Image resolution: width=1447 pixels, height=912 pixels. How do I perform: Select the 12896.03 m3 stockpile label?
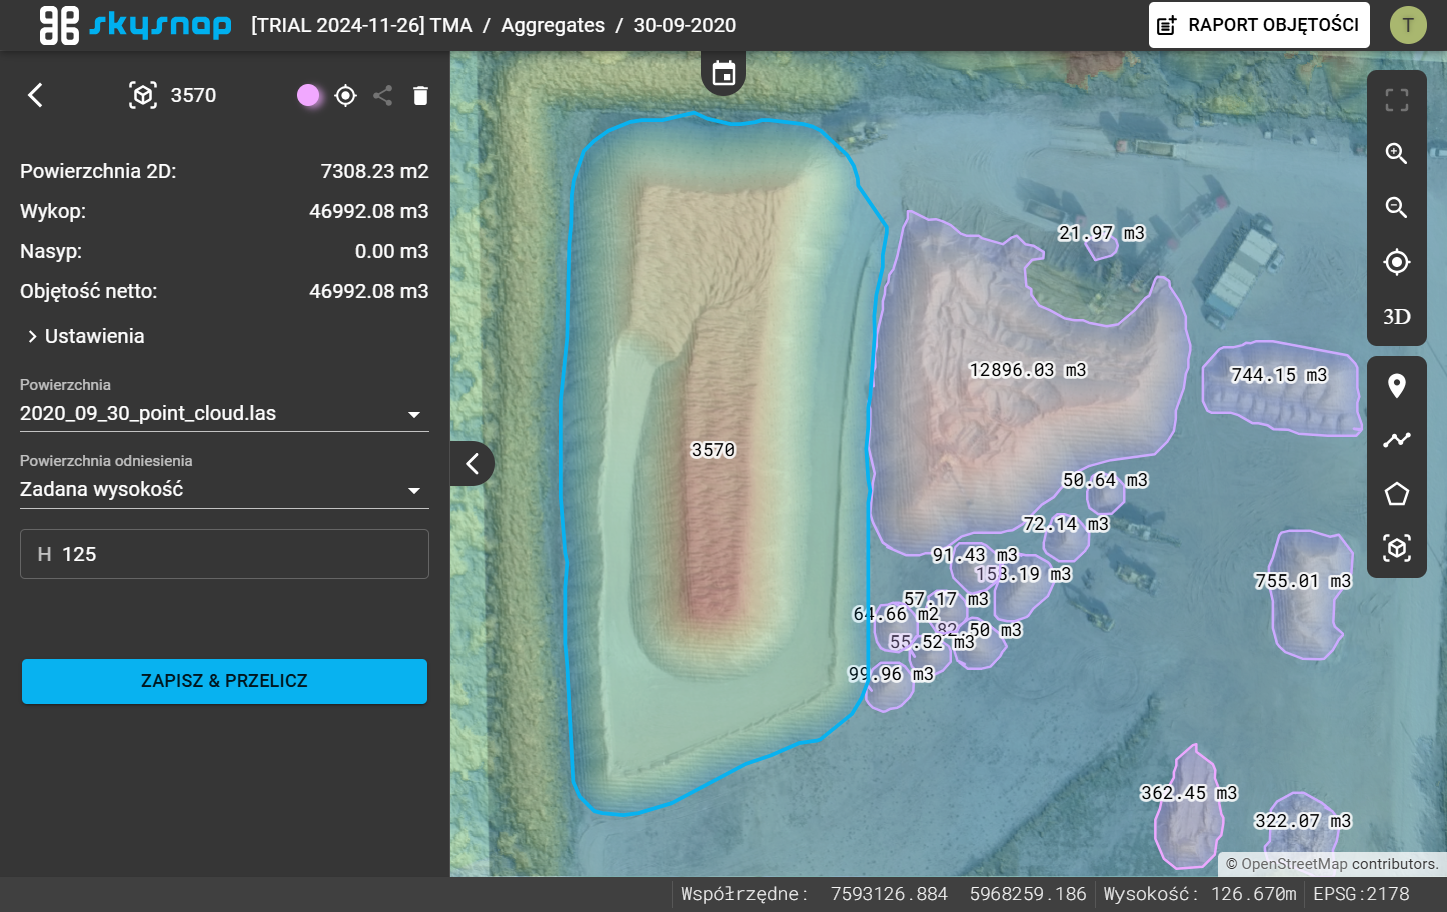(1028, 370)
